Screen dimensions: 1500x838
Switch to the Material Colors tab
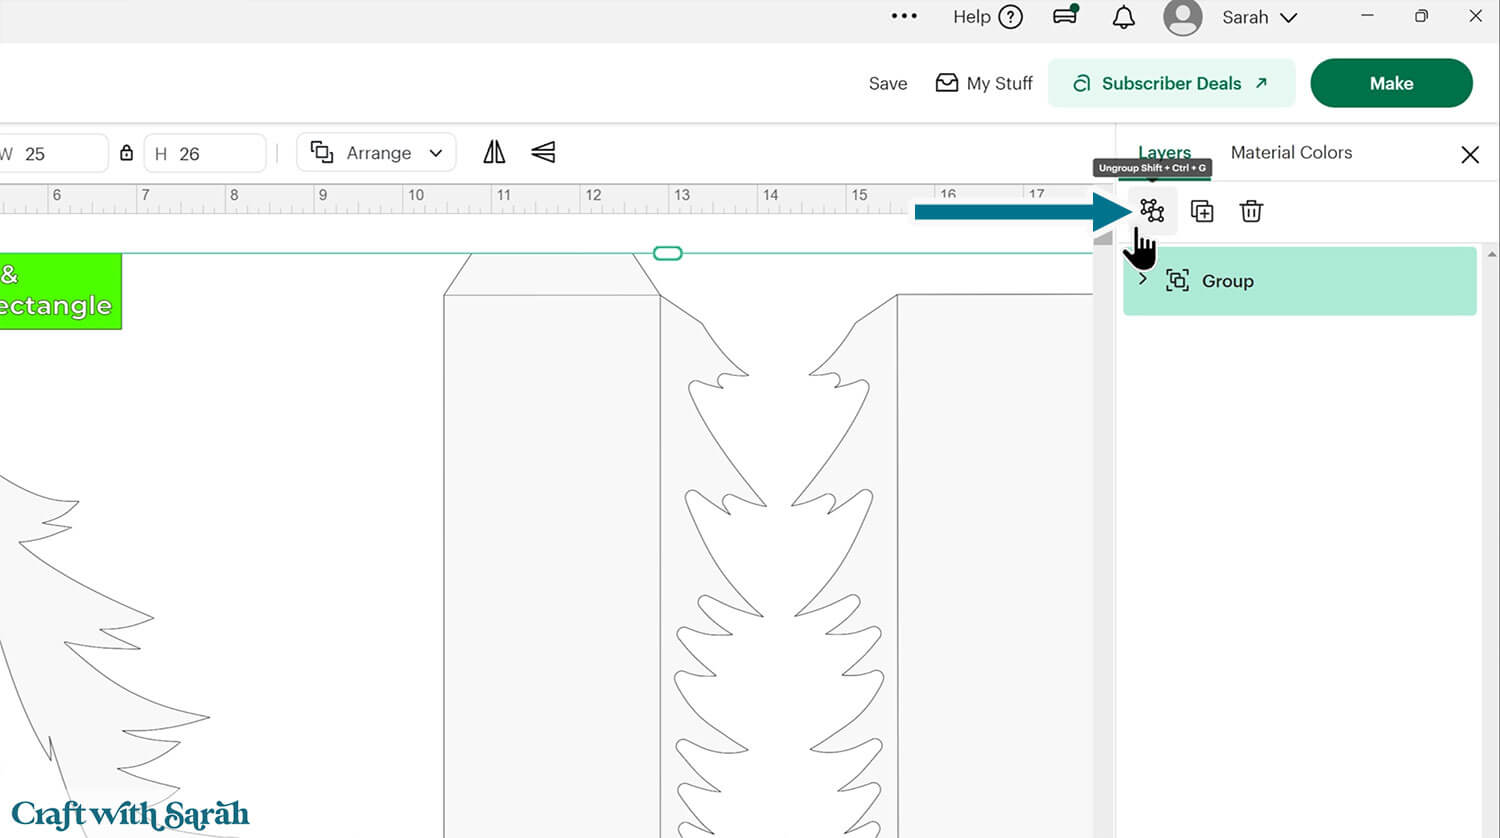1291,152
